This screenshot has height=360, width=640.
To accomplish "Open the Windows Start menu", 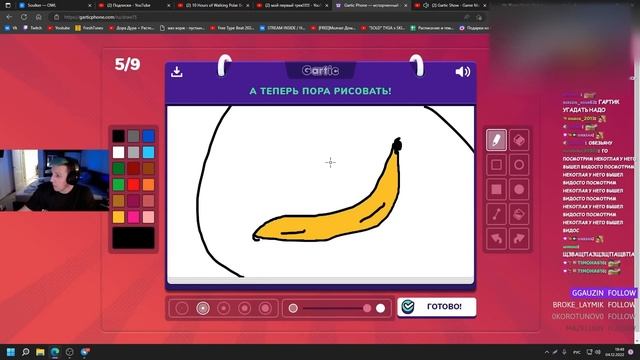I will (11, 352).
